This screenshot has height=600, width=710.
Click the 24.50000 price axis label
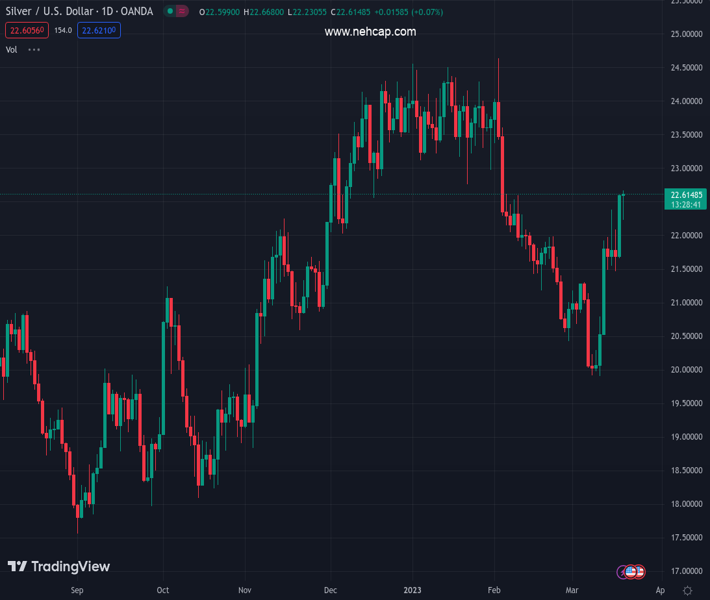(686, 67)
